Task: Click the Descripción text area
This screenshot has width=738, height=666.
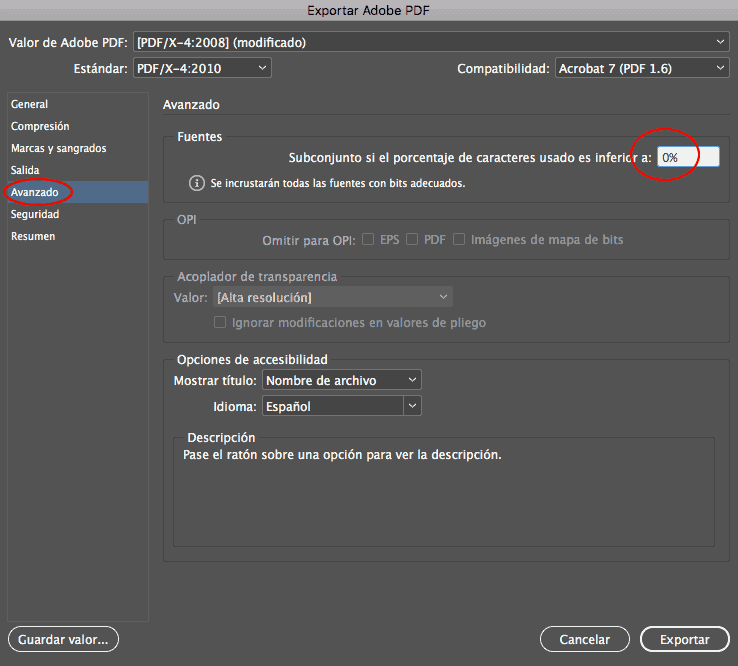Action: point(444,492)
